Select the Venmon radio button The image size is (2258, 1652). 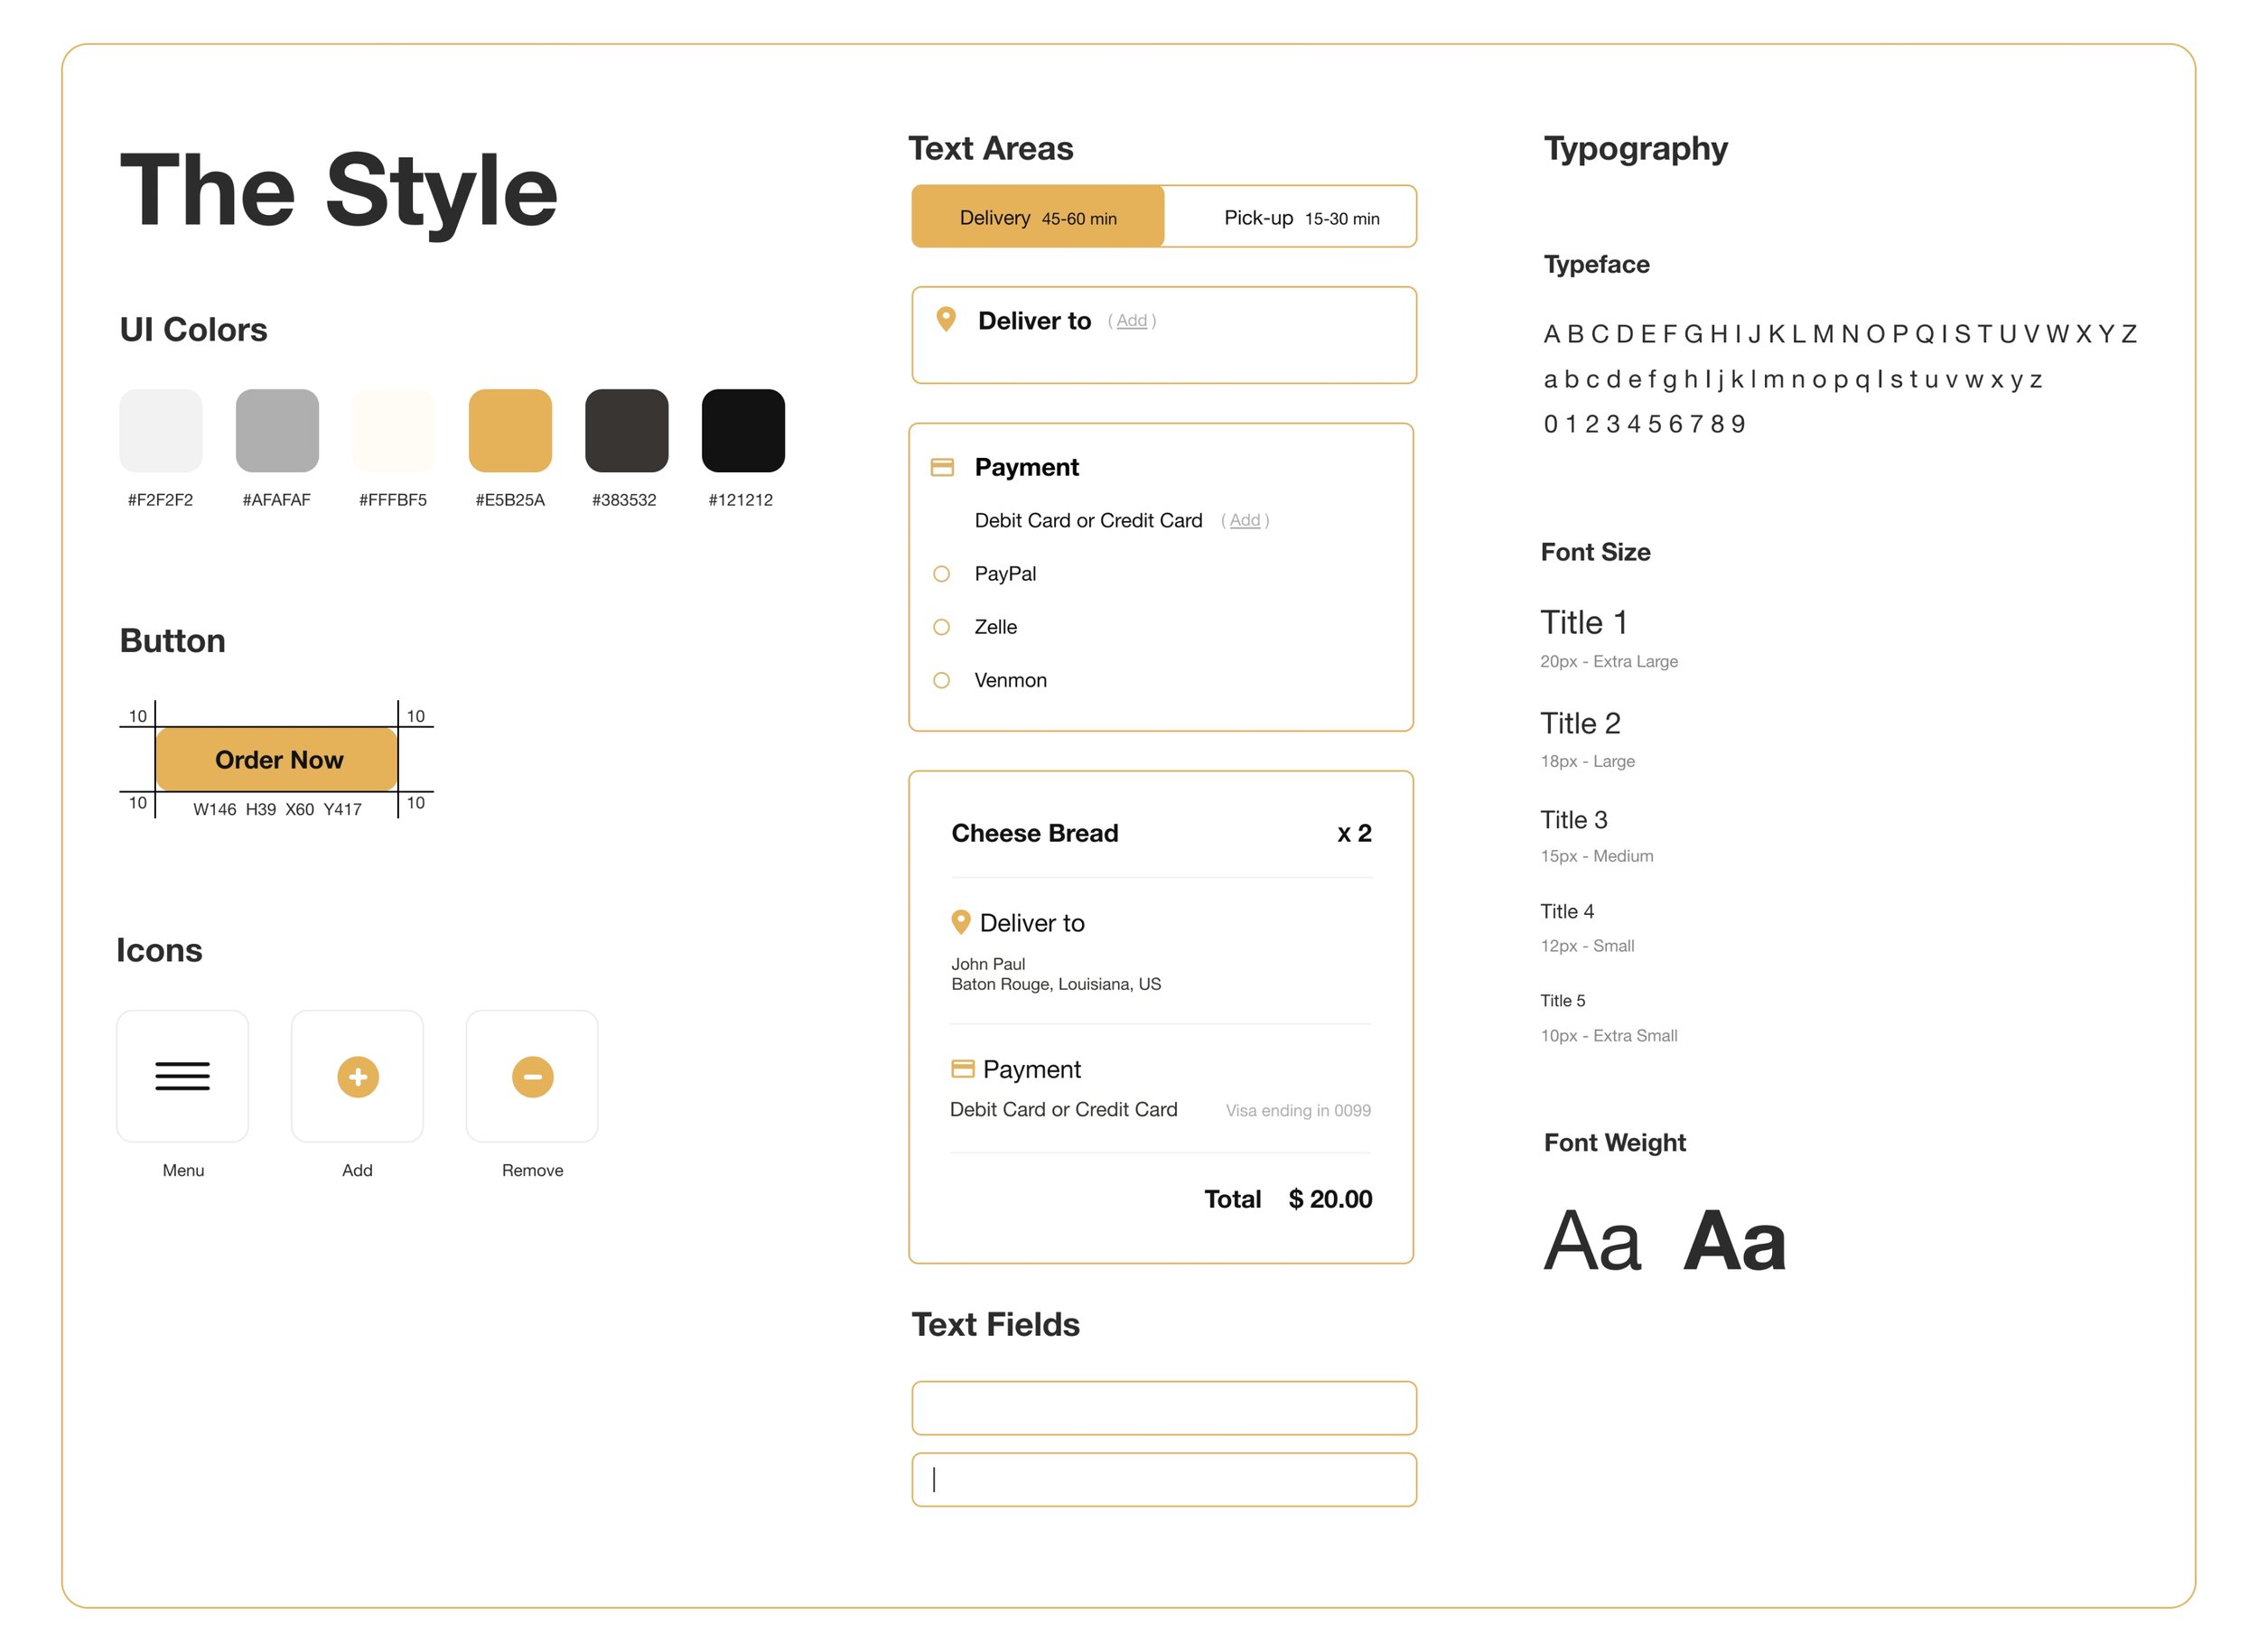click(941, 680)
